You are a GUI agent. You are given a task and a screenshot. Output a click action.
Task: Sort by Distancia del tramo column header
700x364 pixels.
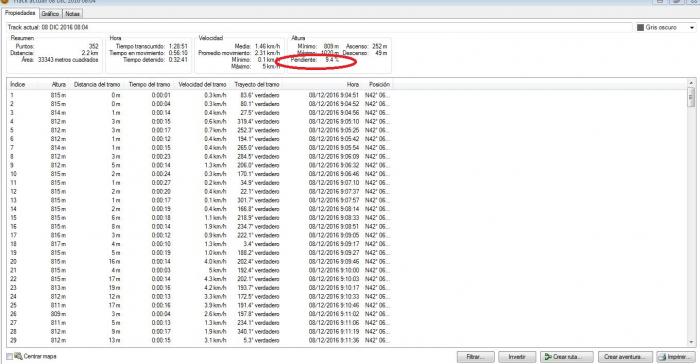coord(97,84)
